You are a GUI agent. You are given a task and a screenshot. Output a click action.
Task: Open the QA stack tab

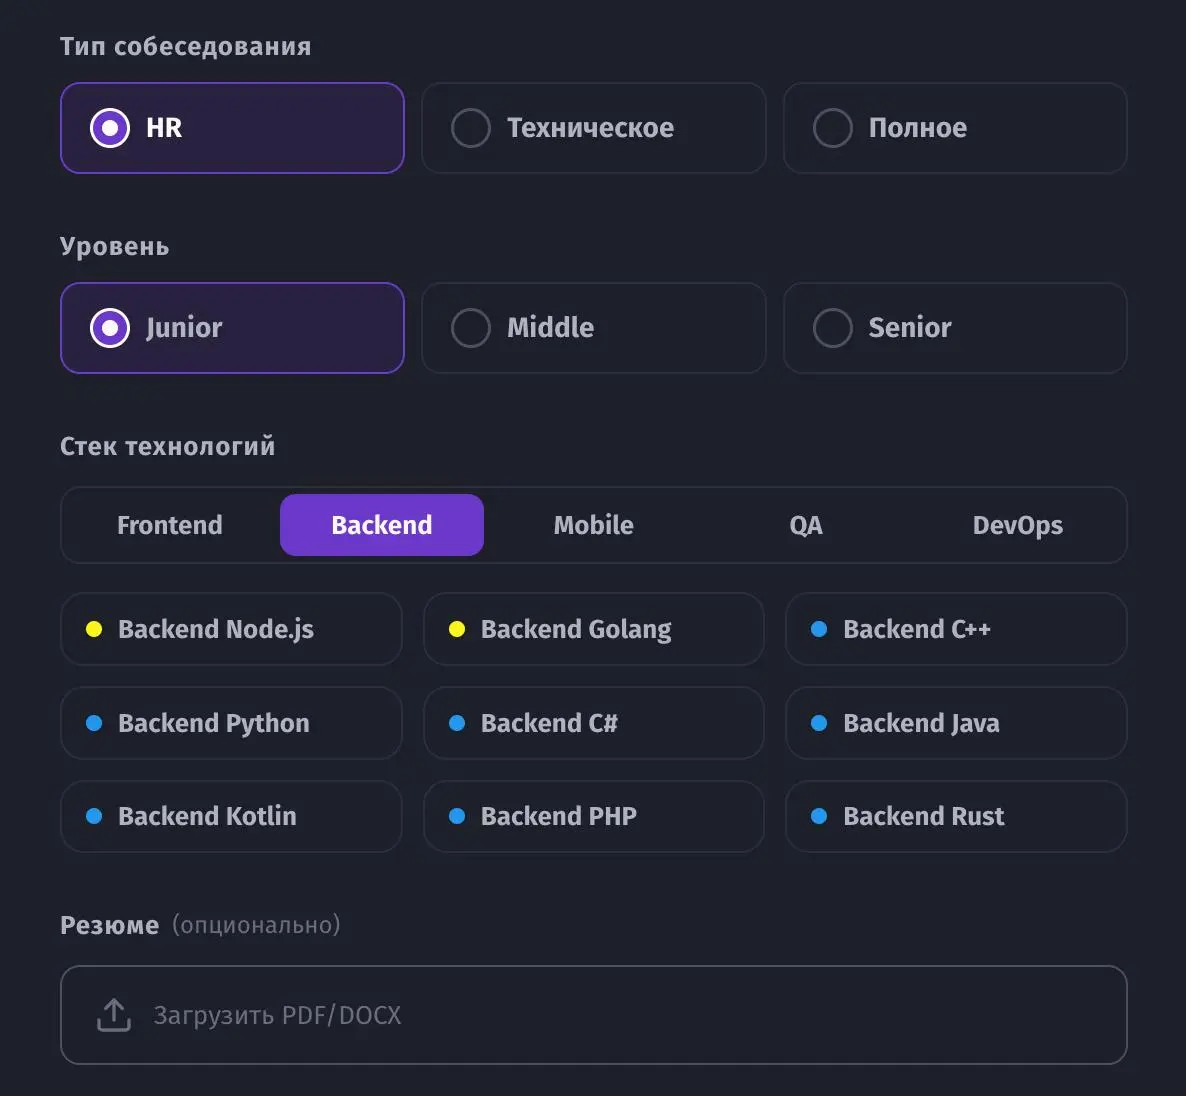click(x=806, y=525)
